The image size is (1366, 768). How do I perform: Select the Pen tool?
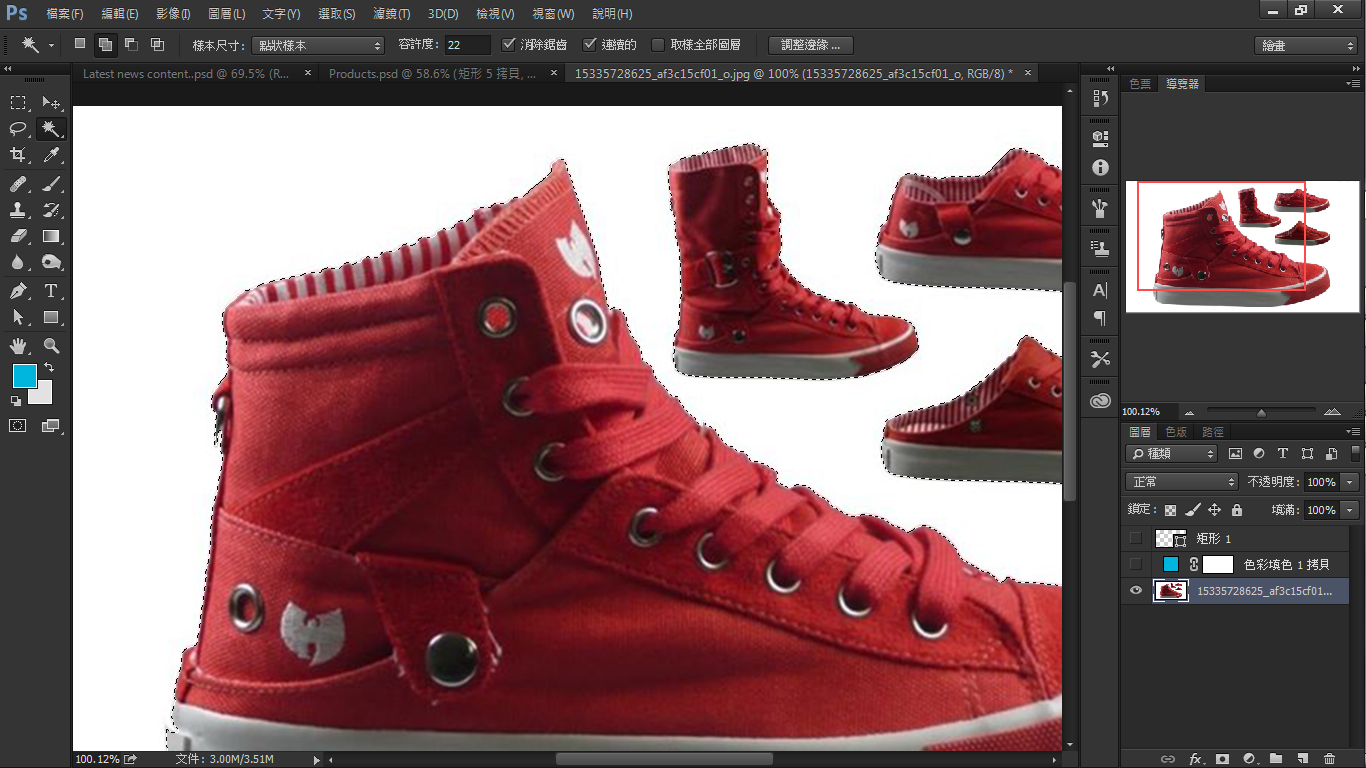(x=18, y=291)
